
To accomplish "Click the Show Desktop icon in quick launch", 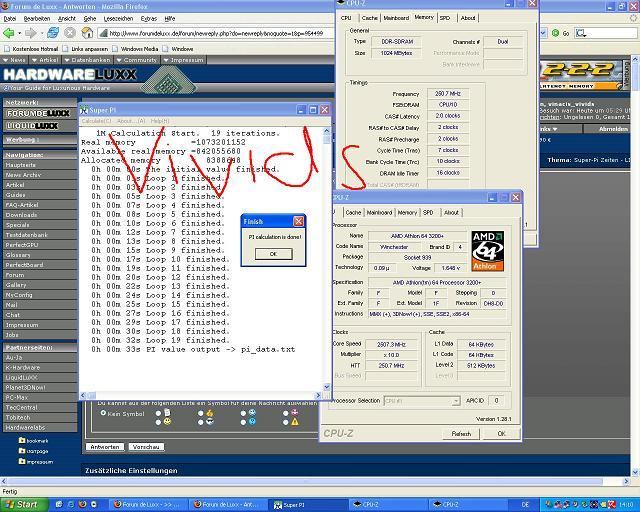I will pyautogui.click(x=59, y=504).
